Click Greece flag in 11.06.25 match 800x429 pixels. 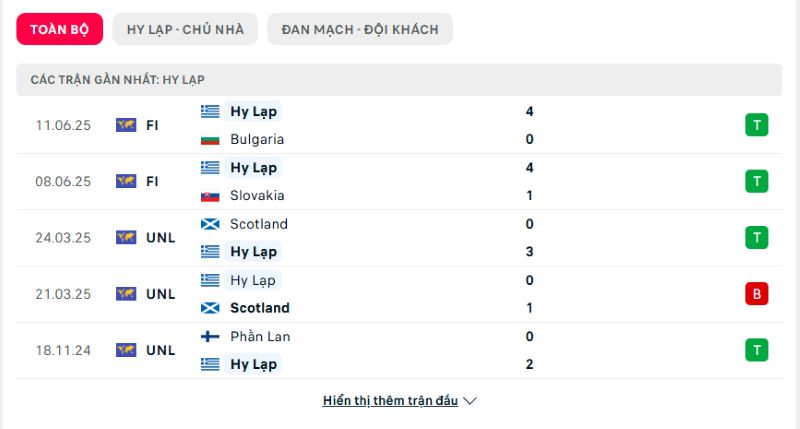coord(210,112)
